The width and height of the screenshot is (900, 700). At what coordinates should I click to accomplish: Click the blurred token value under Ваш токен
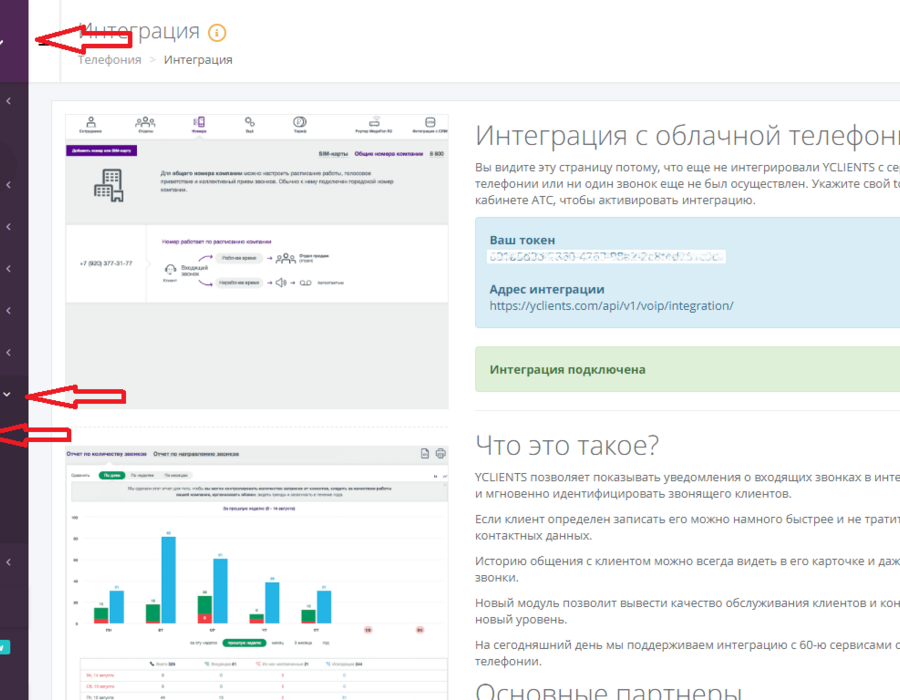pos(607,256)
